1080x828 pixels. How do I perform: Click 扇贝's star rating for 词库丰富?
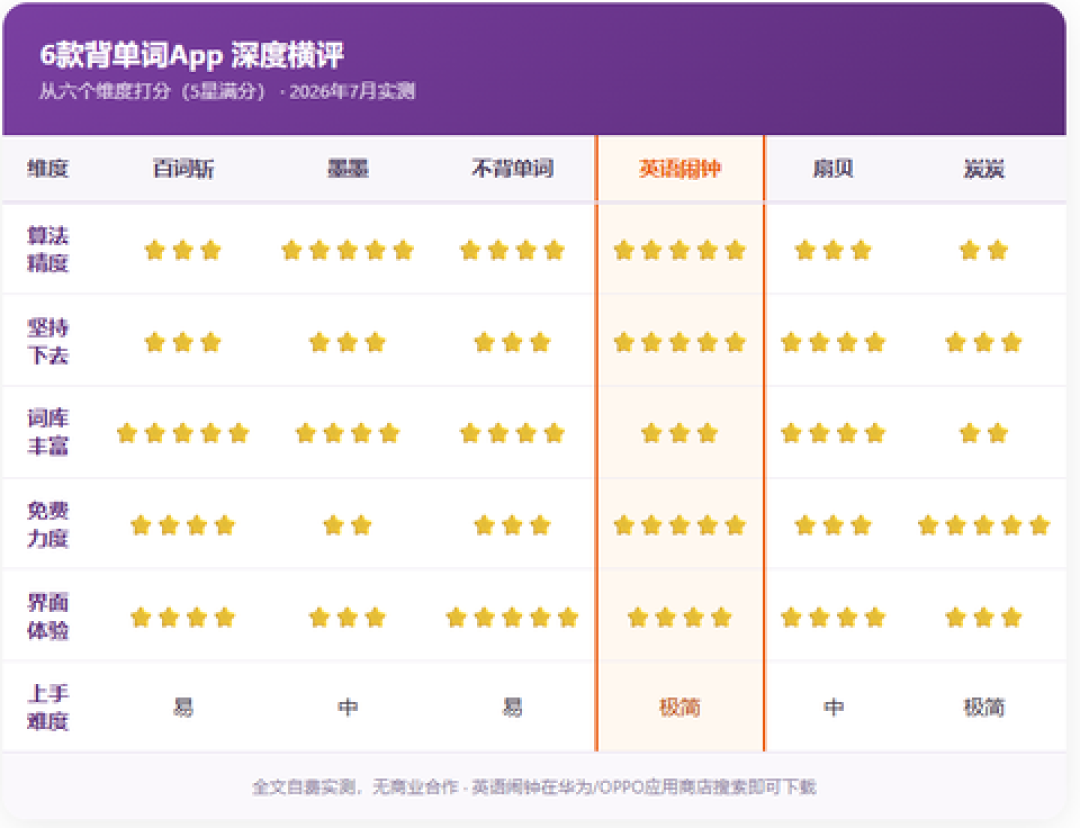tap(833, 433)
